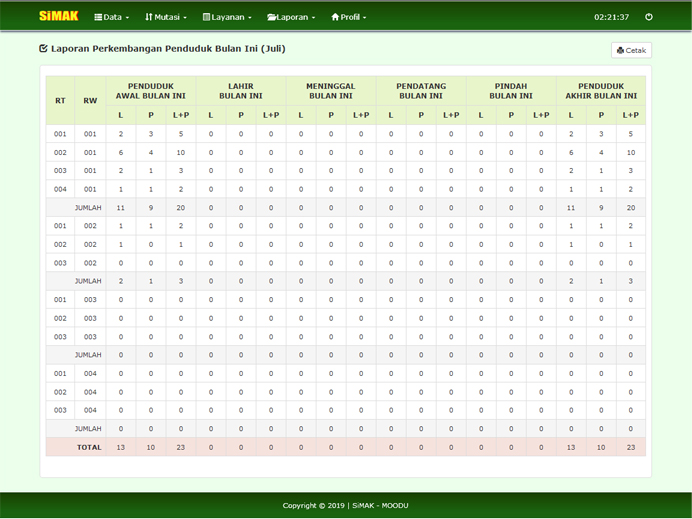692x519 pixels.
Task: Click the folder icon beside Laporan
Action: point(271,17)
